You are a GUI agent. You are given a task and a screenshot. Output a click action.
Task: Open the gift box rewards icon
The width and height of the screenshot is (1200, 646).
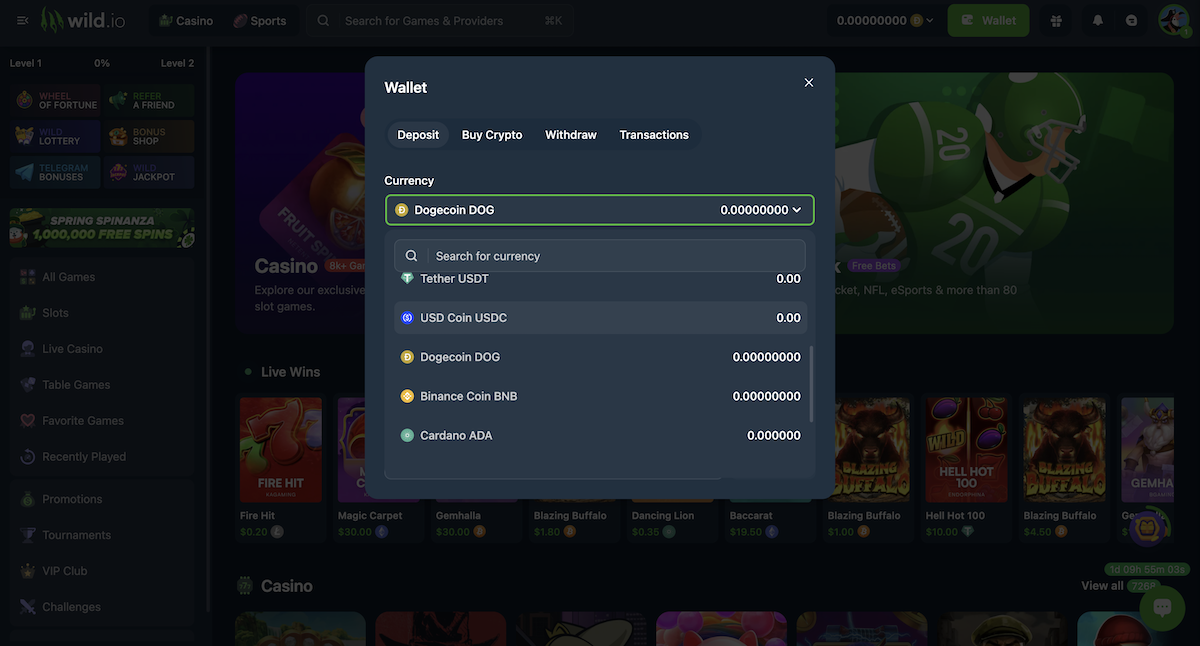tap(1057, 20)
